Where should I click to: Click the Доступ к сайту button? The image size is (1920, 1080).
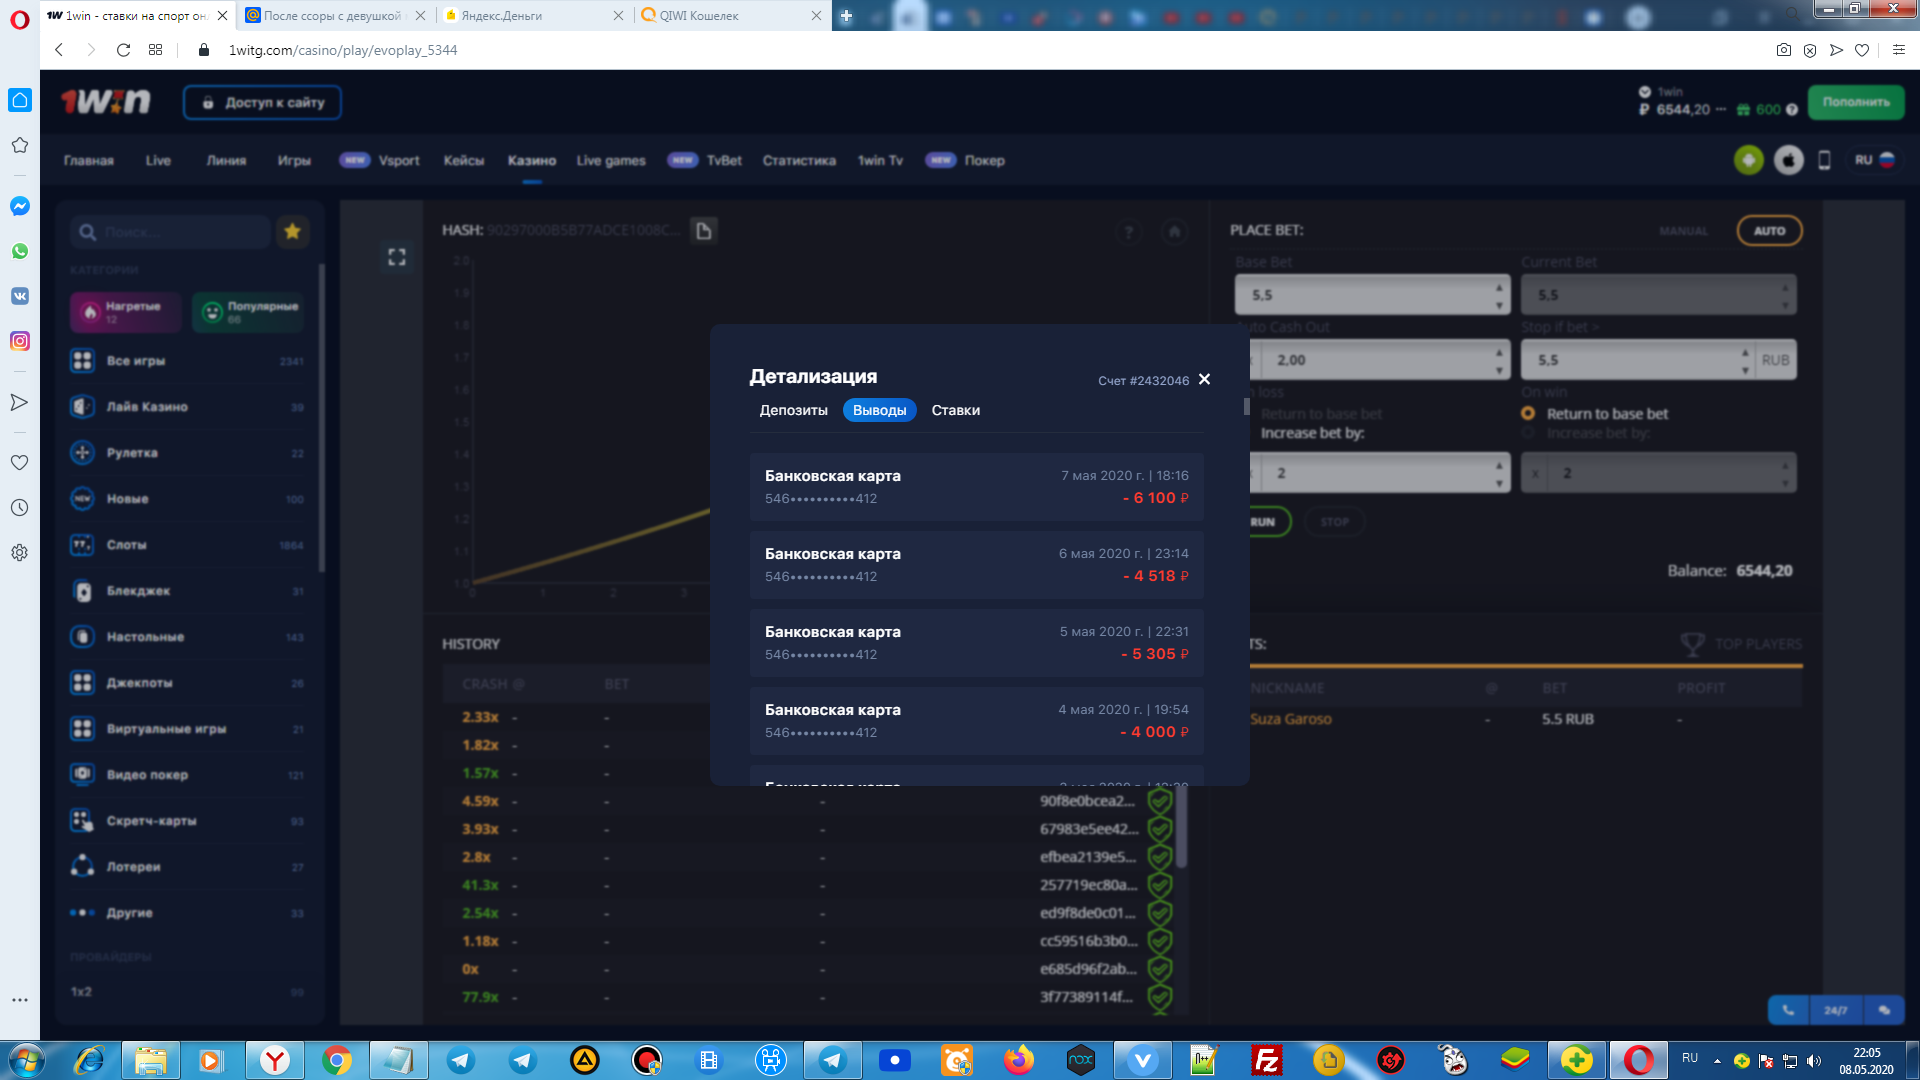263,102
